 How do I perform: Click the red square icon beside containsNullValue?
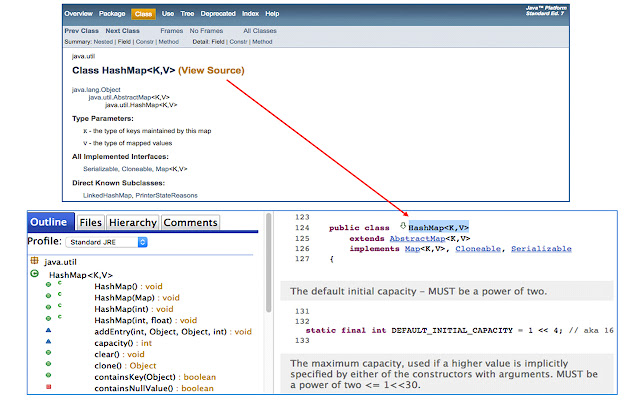[47, 387]
